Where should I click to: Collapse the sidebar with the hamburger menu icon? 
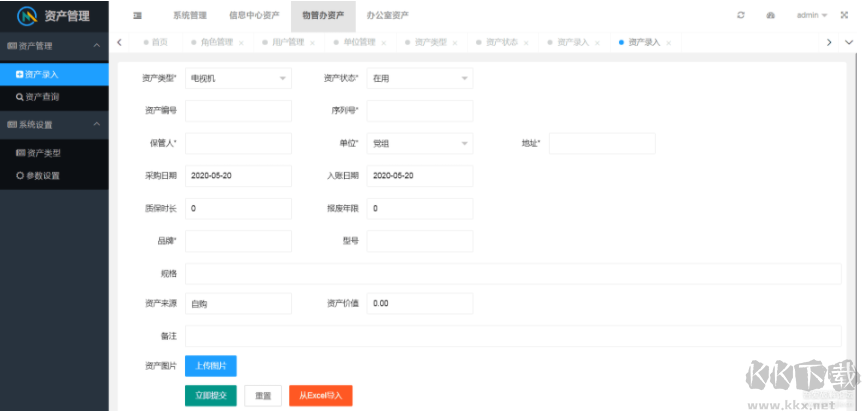tap(137, 16)
